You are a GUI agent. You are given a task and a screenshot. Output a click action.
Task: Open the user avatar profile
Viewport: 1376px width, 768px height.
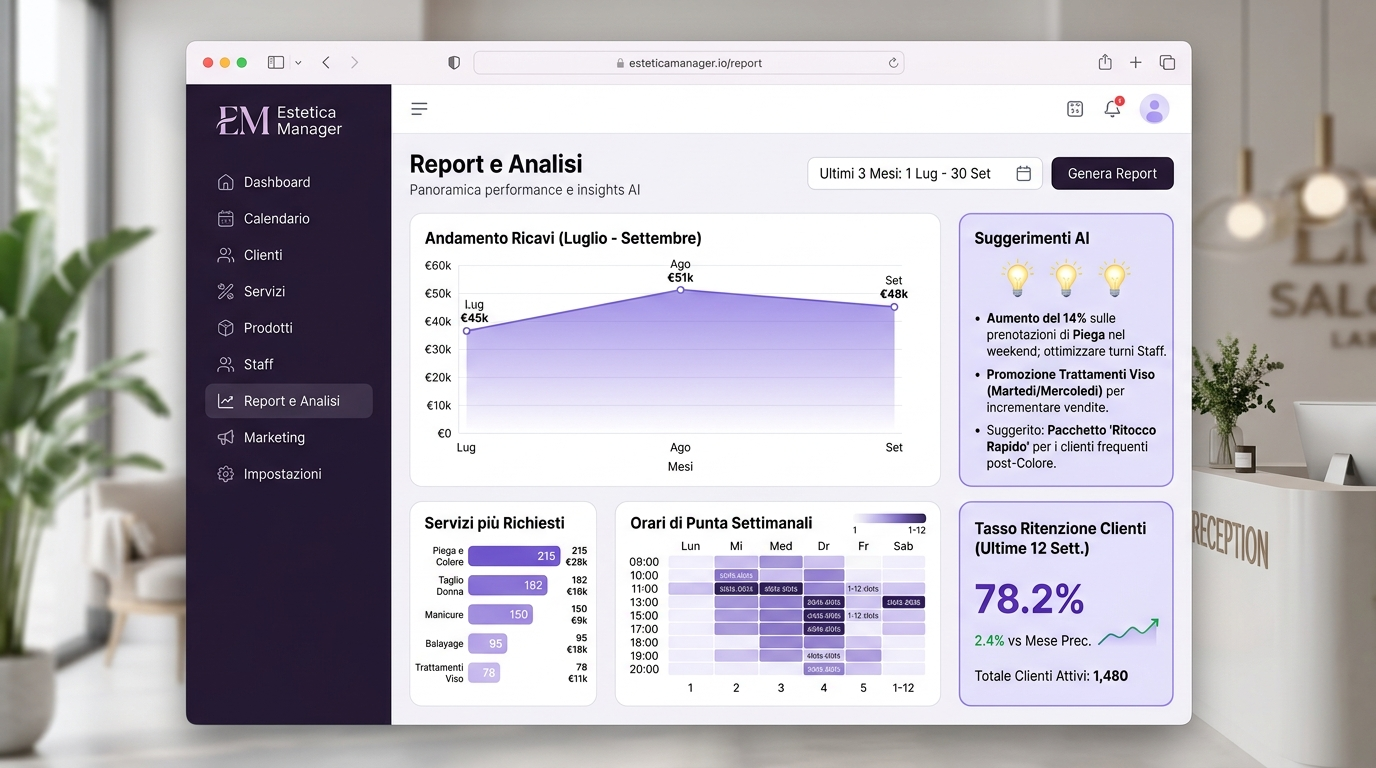tap(1154, 109)
